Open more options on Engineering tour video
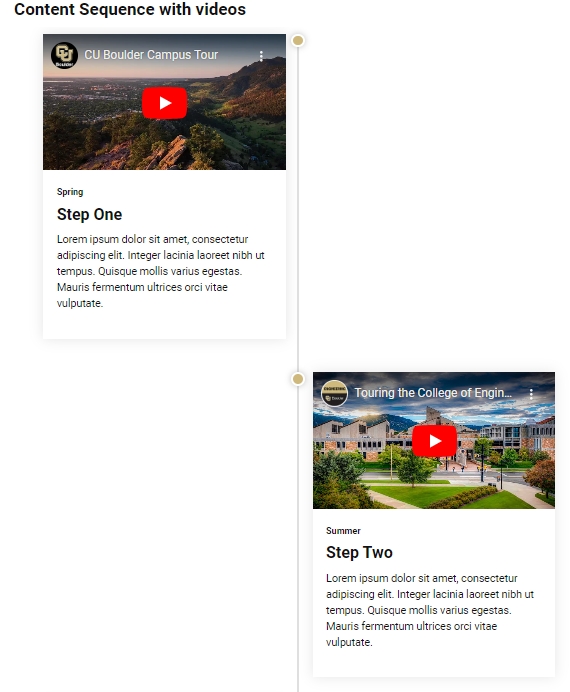570x692 pixels. tap(531, 394)
